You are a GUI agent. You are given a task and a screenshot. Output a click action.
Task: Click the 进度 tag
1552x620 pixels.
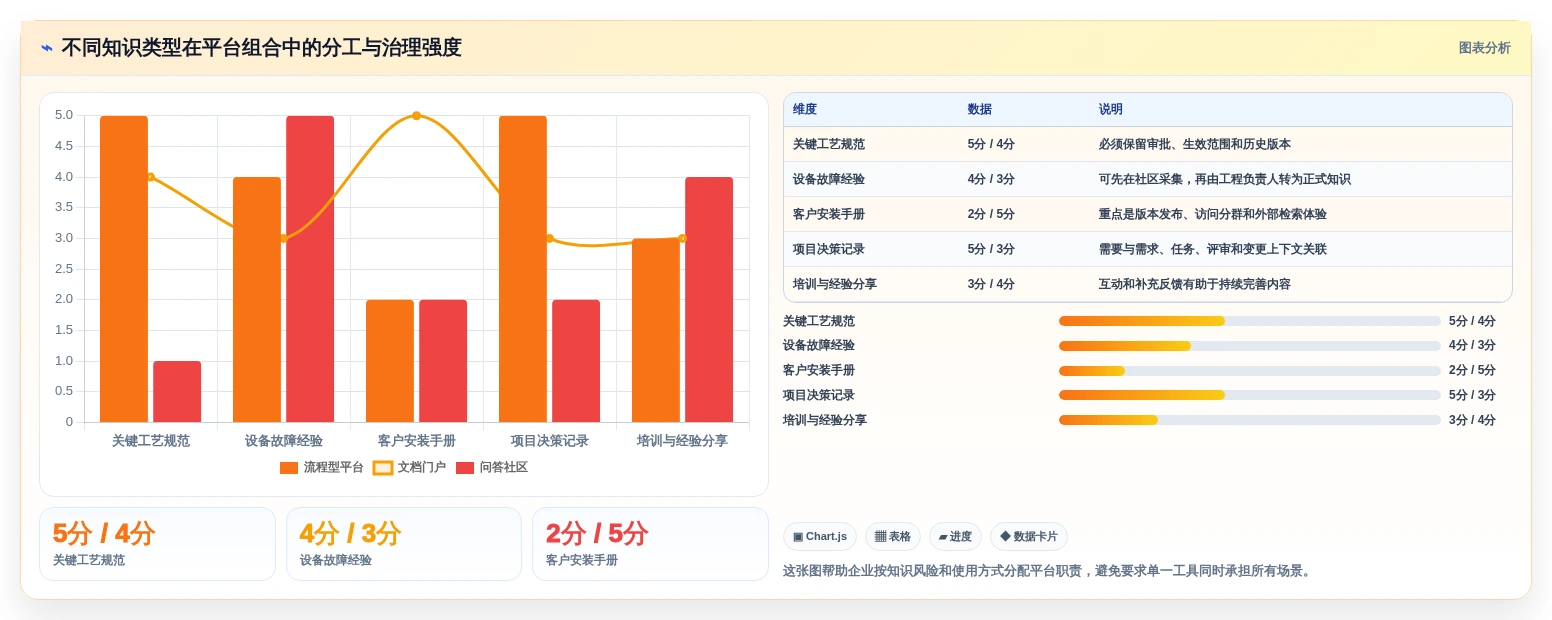coord(955,536)
